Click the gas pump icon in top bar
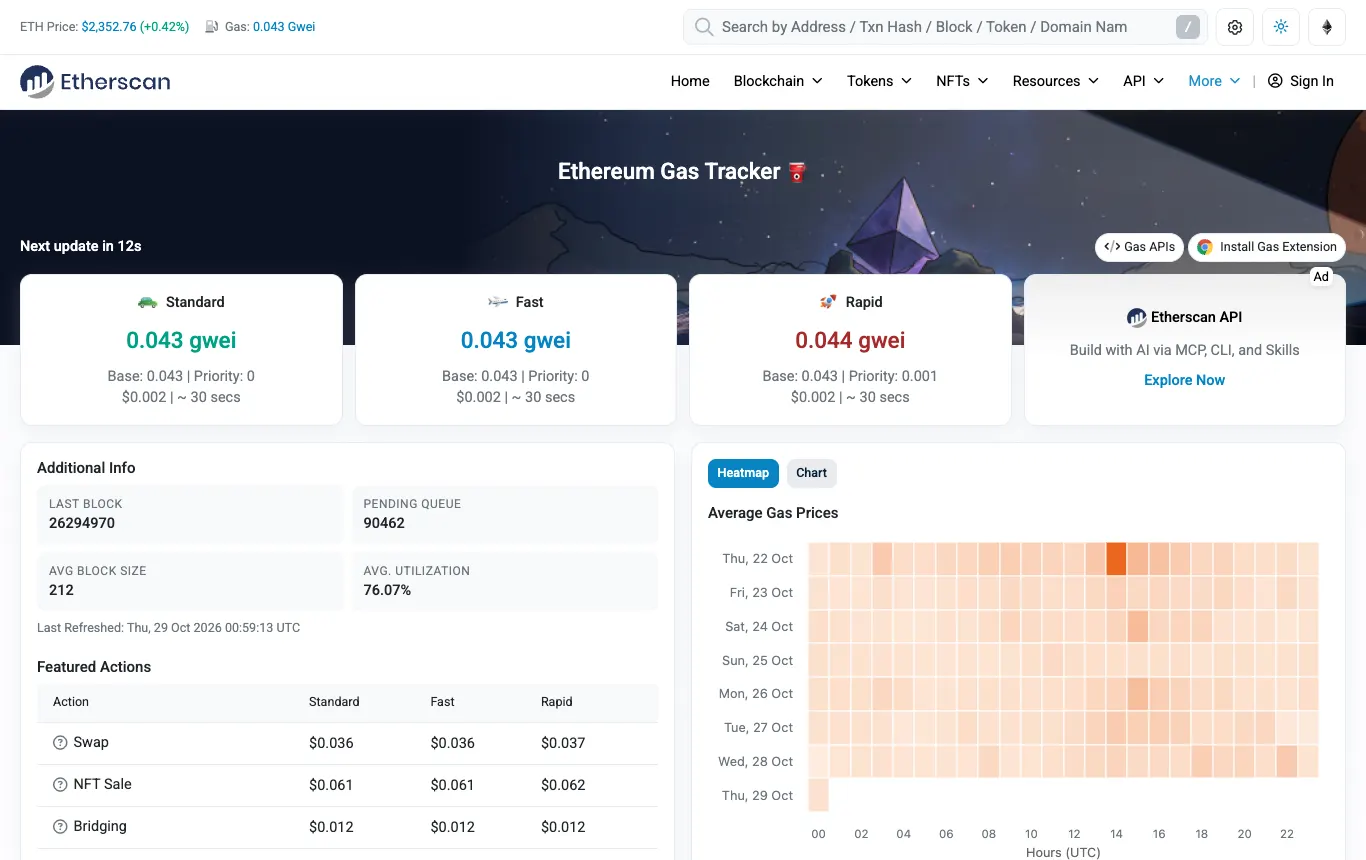The width and height of the screenshot is (1366, 860). click(212, 27)
